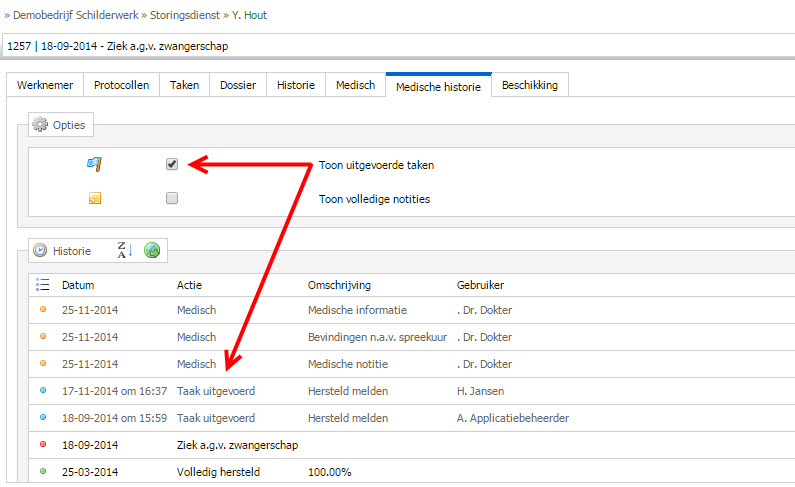
Task: Click the yellow note icon
Action: 95,198
